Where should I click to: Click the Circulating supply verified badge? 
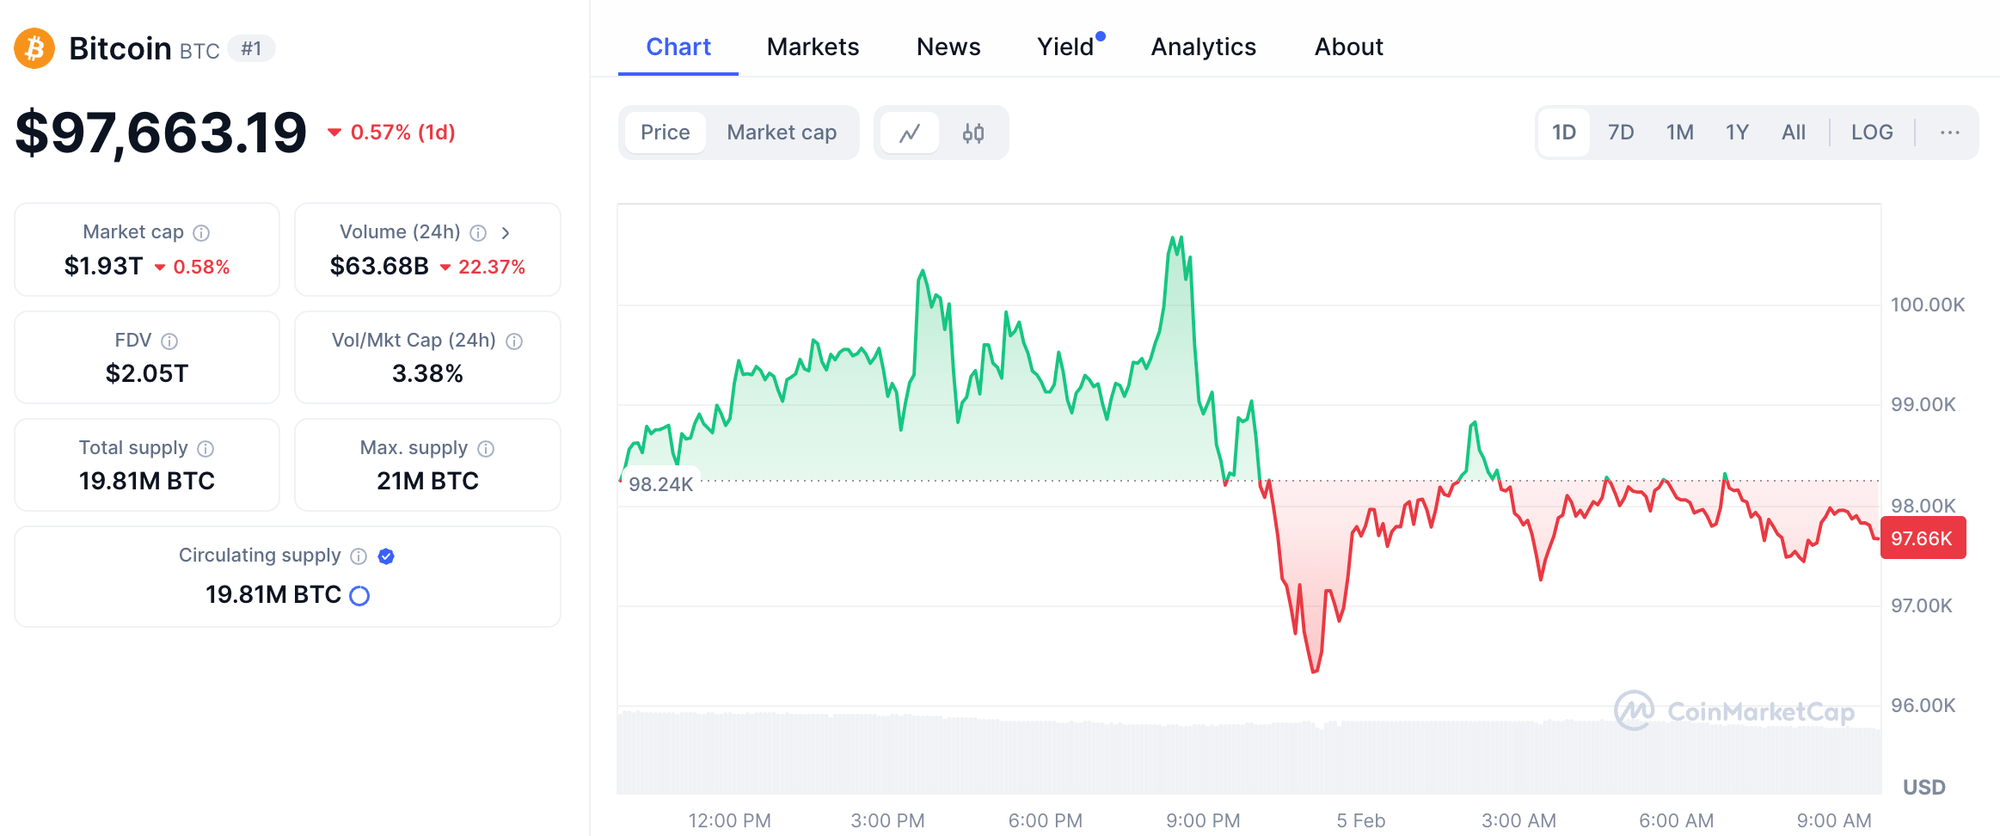pos(387,556)
